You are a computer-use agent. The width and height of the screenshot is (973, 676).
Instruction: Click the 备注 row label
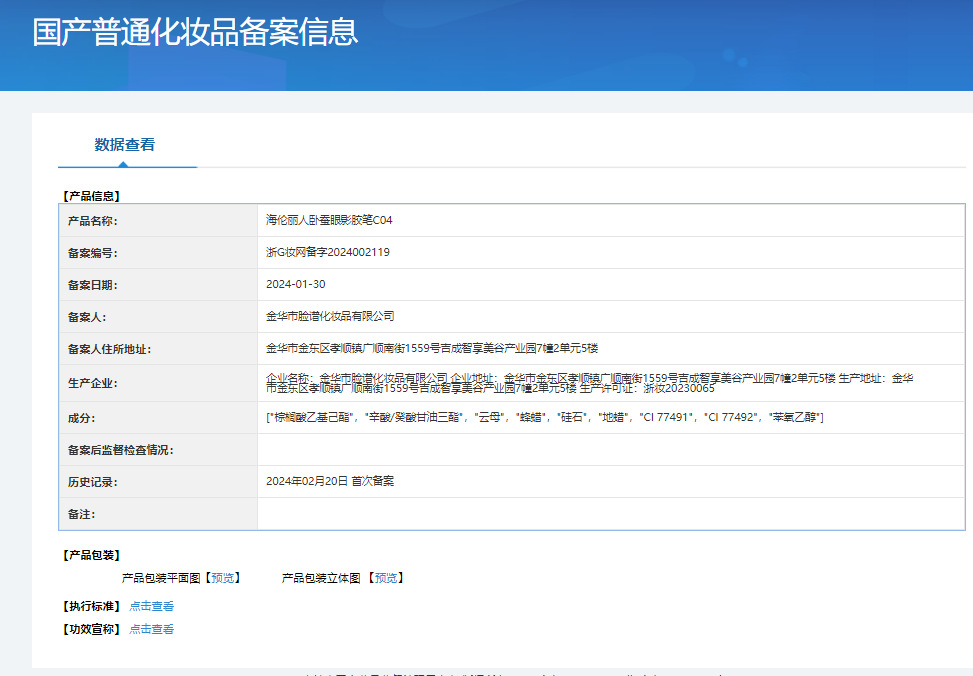coord(81,514)
